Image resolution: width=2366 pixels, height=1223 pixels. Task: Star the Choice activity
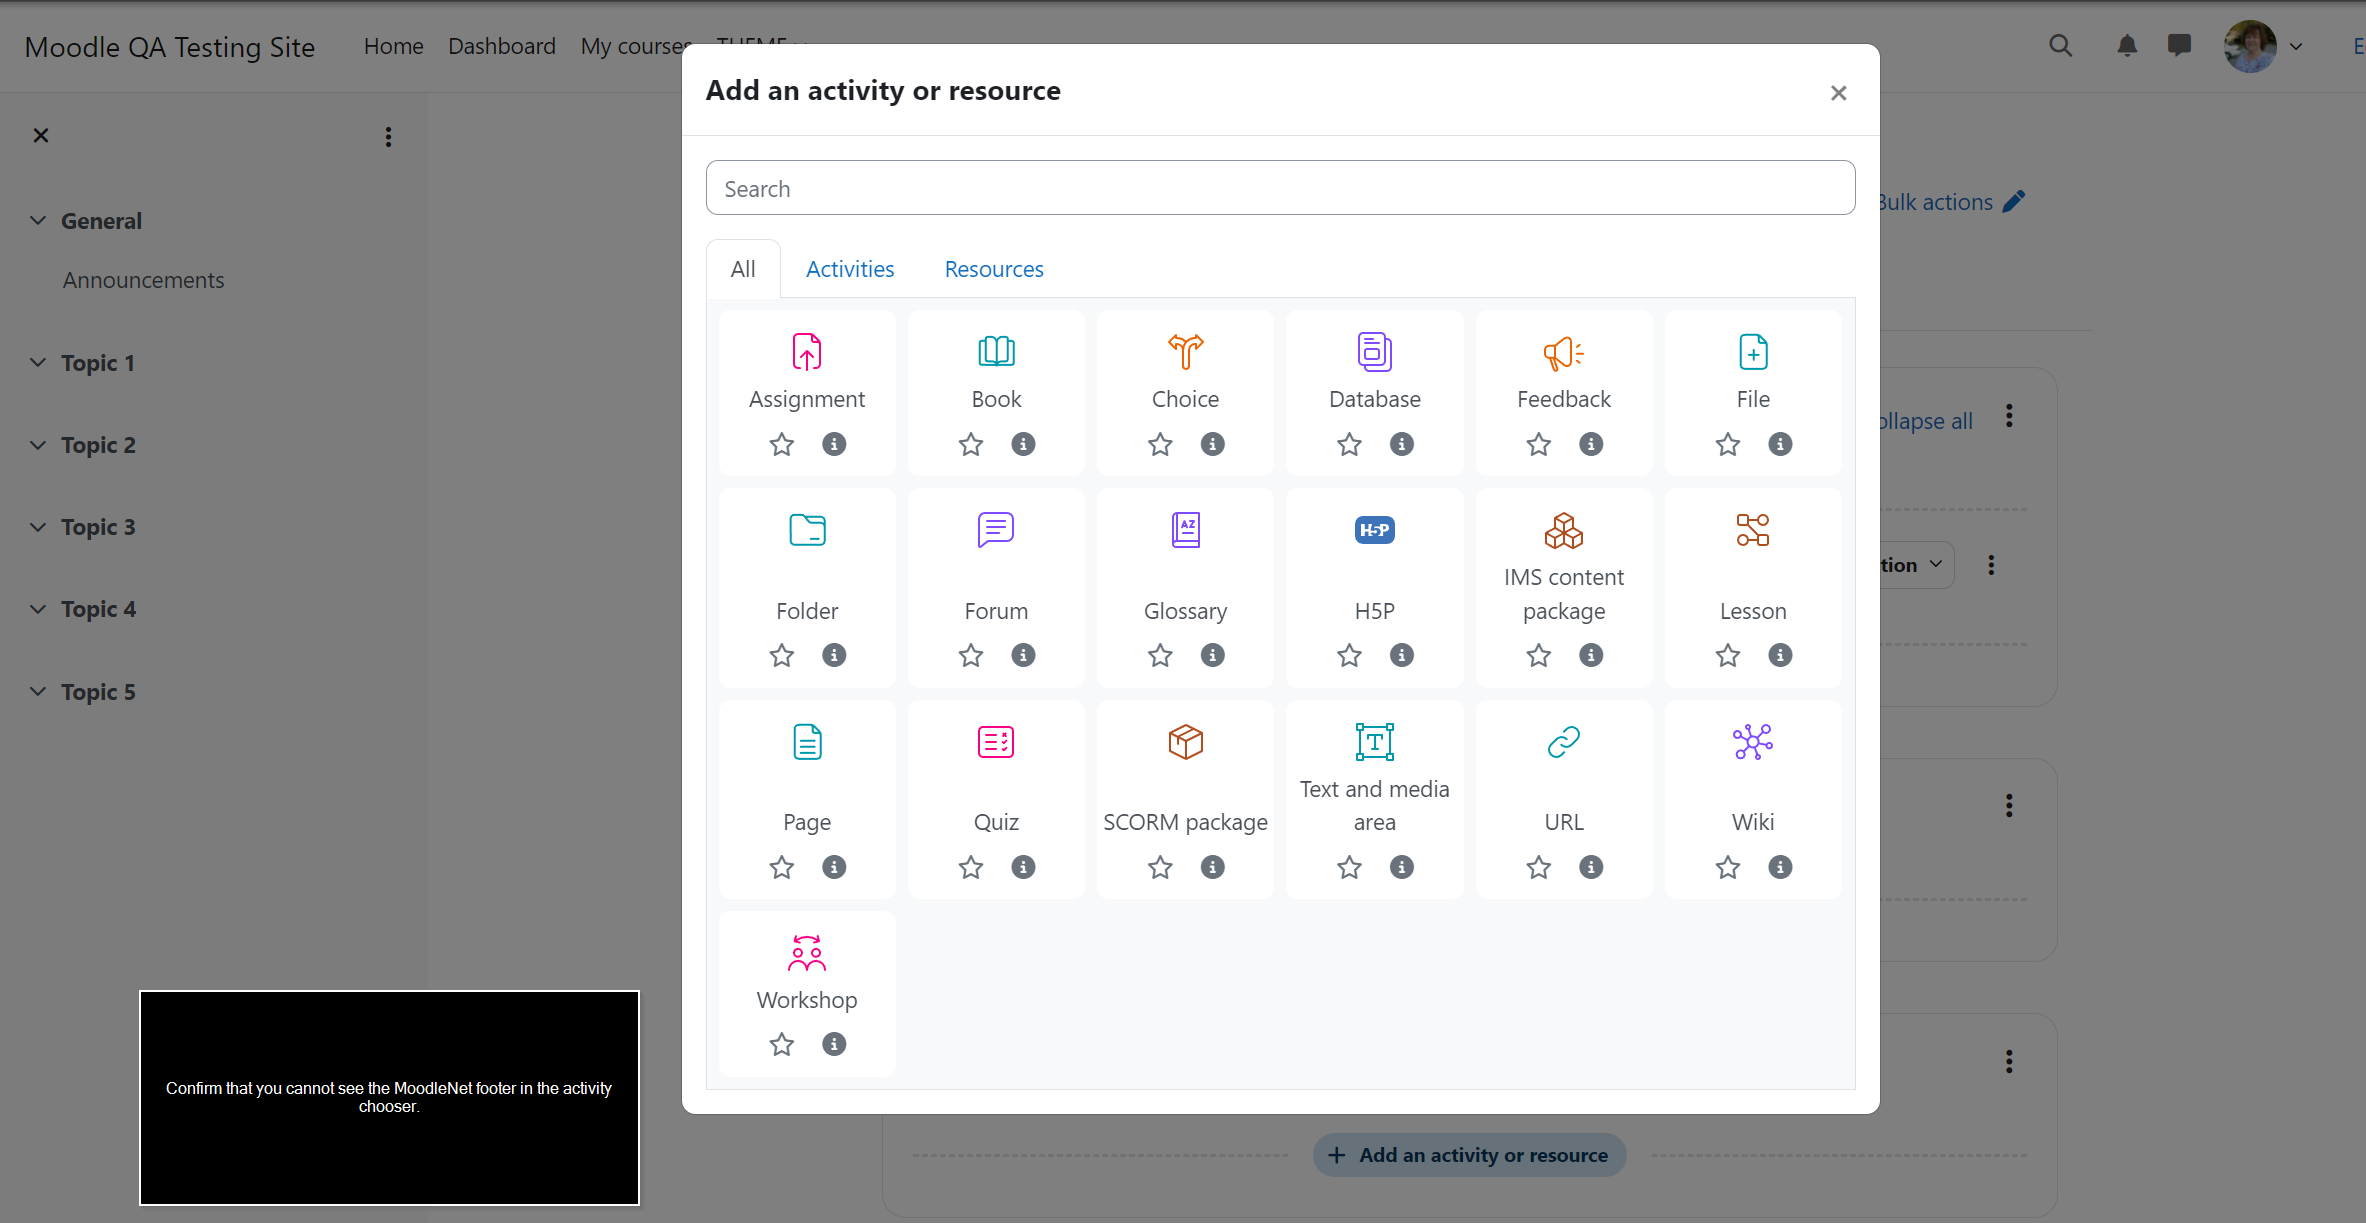tap(1160, 444)
